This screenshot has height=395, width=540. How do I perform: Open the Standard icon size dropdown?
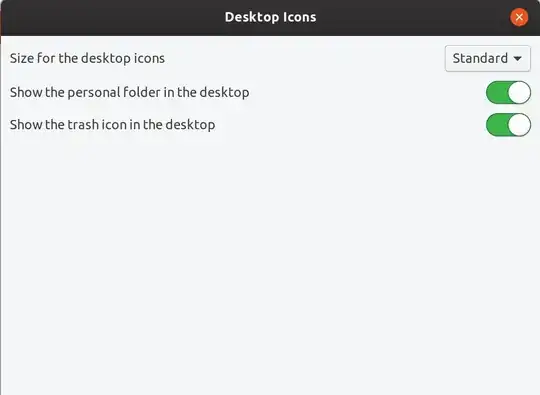coord(488,59)
